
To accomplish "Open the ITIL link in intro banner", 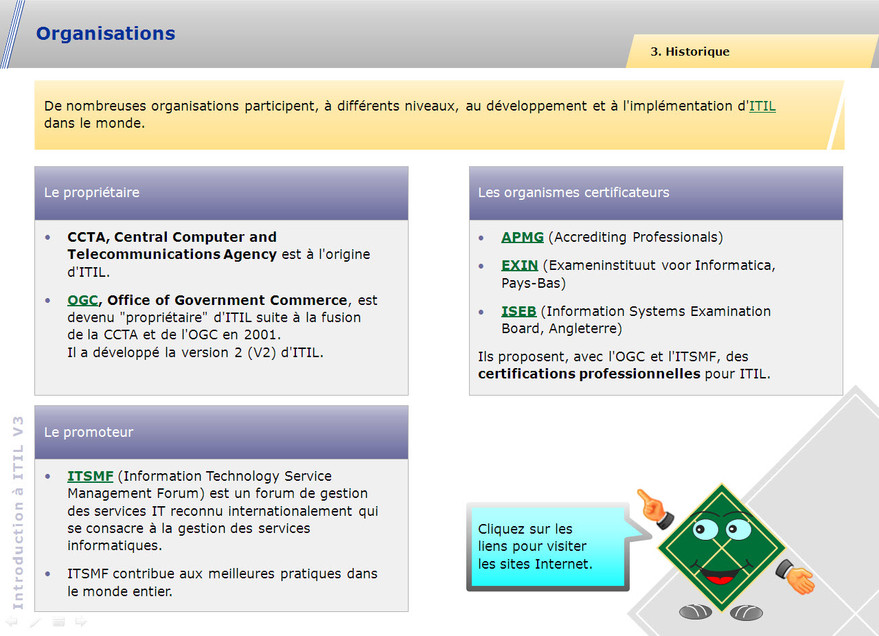I will [762, 106].
